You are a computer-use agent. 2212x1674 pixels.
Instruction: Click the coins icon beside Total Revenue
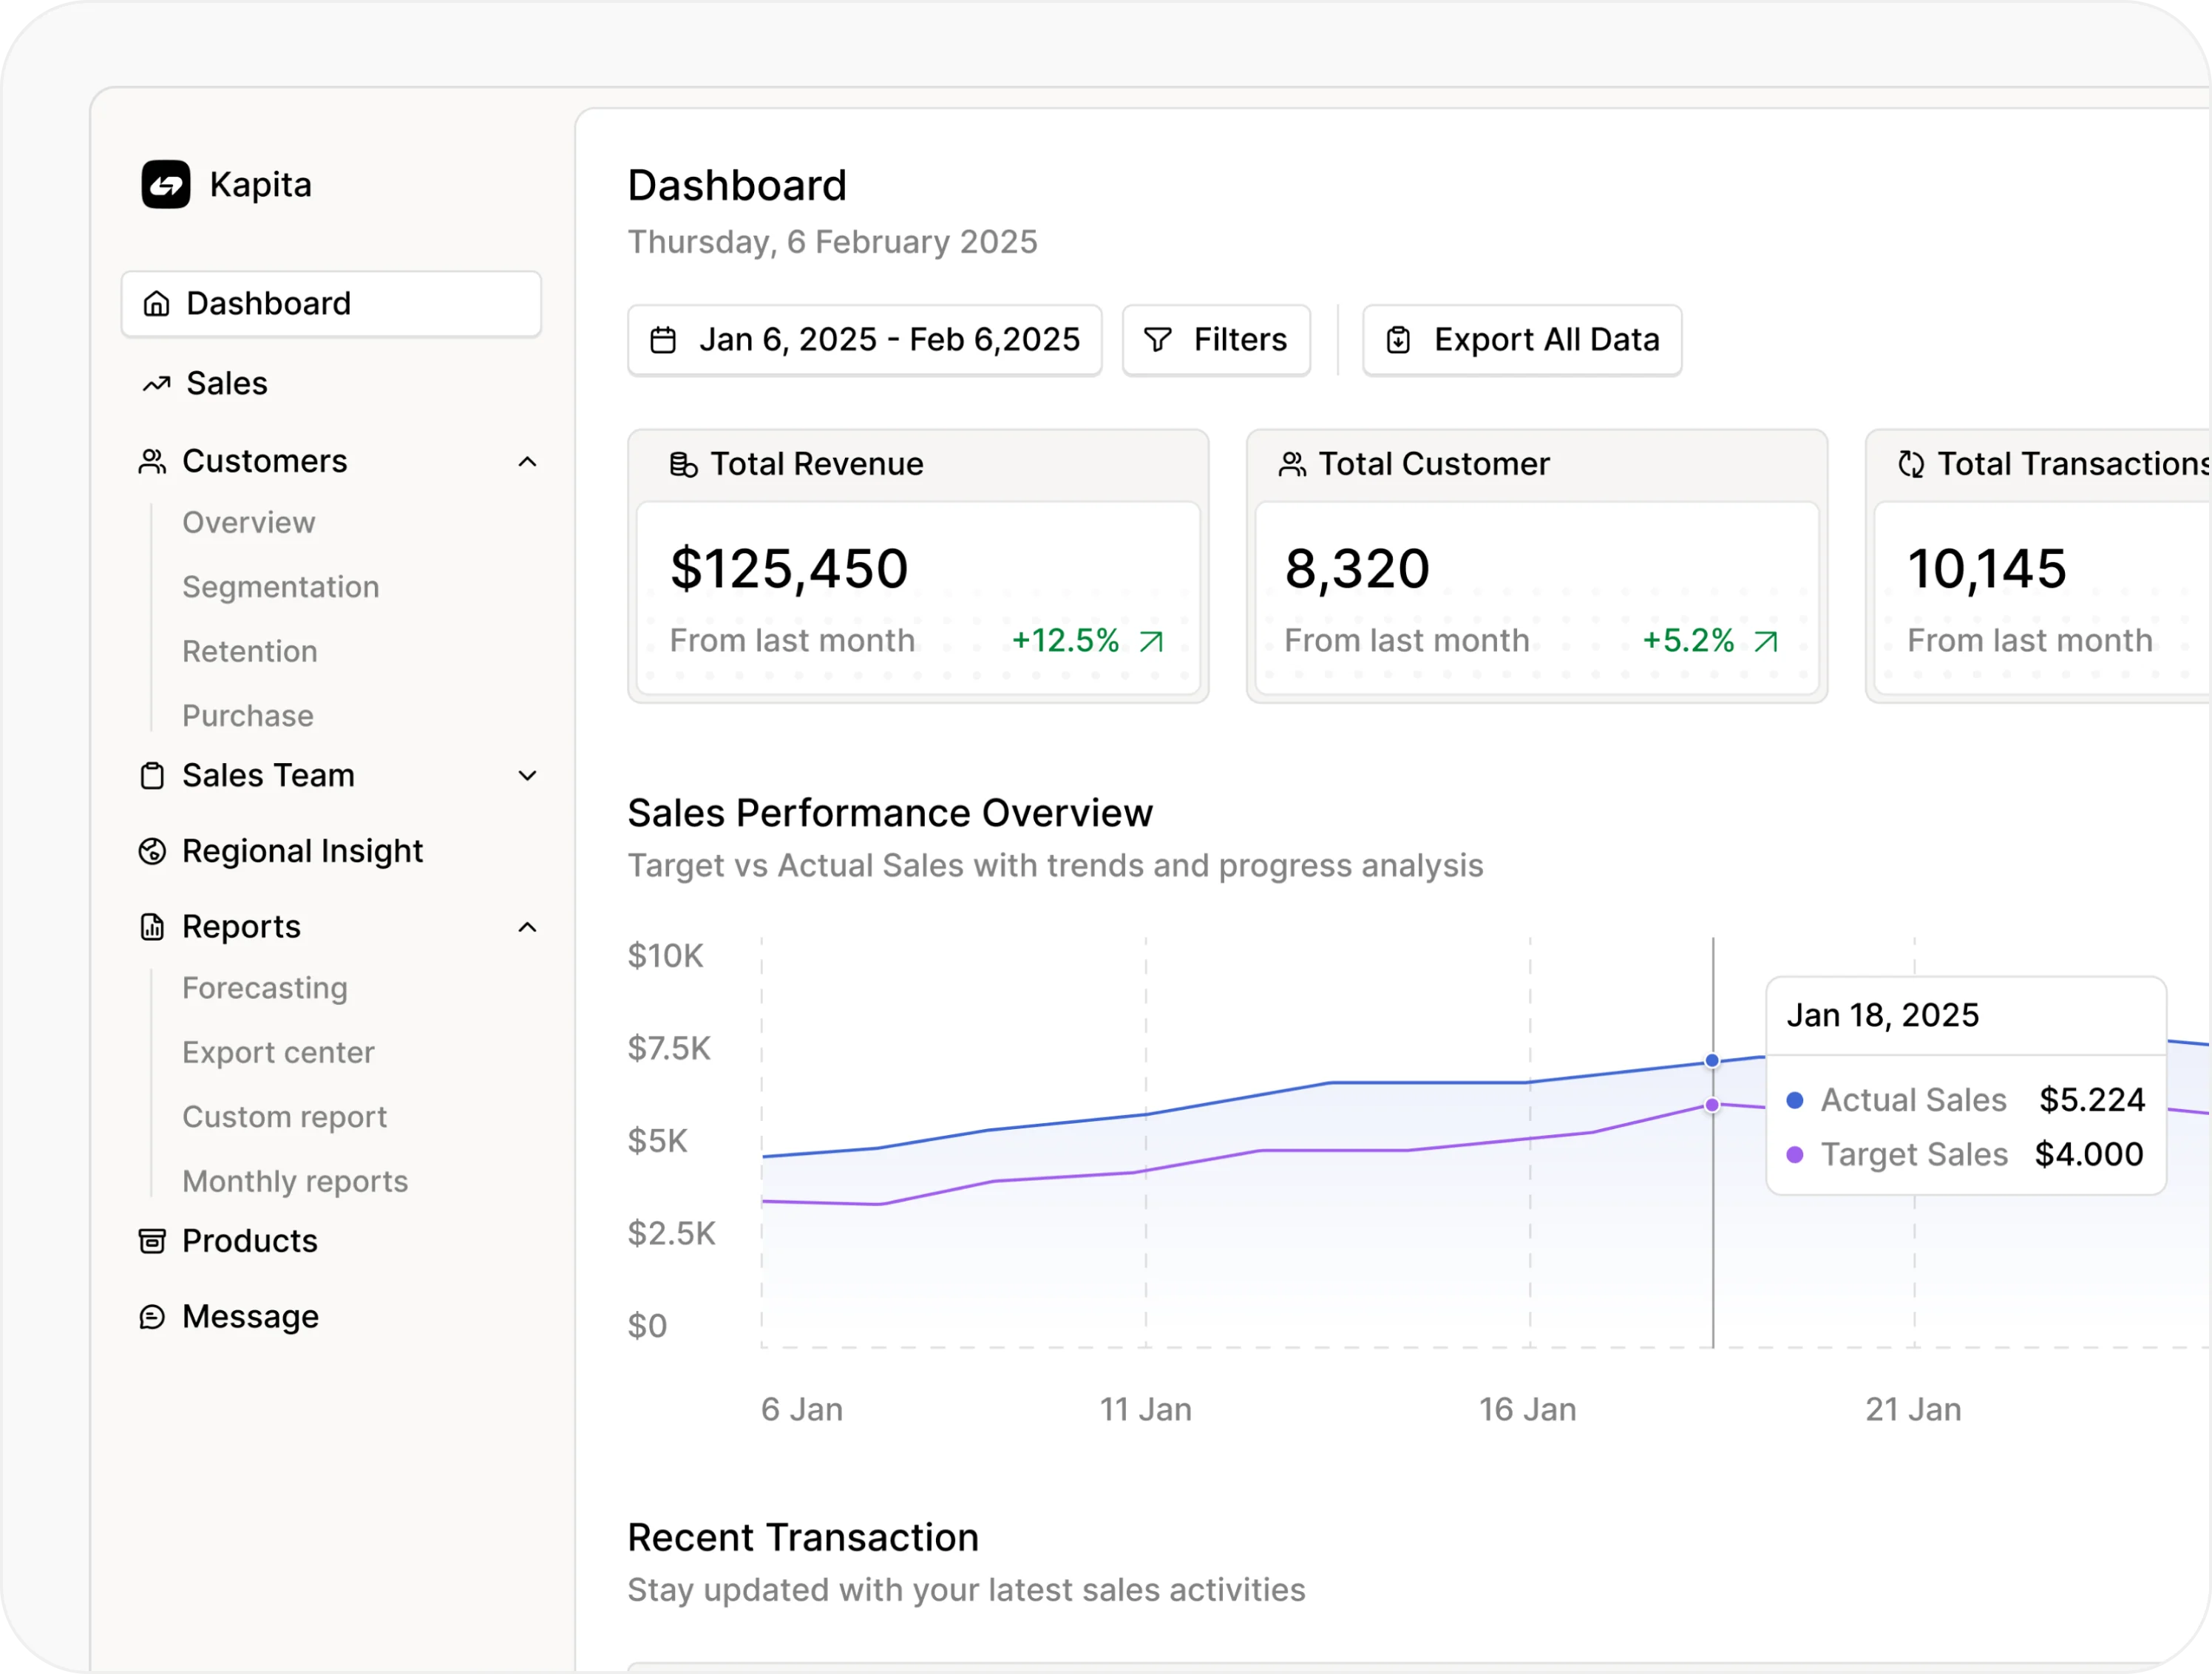pyautogui.click(x=683, y=465)
